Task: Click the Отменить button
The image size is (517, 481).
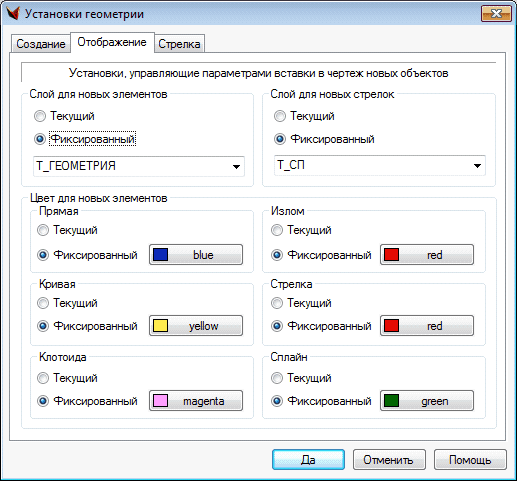Action: point(389,460)
